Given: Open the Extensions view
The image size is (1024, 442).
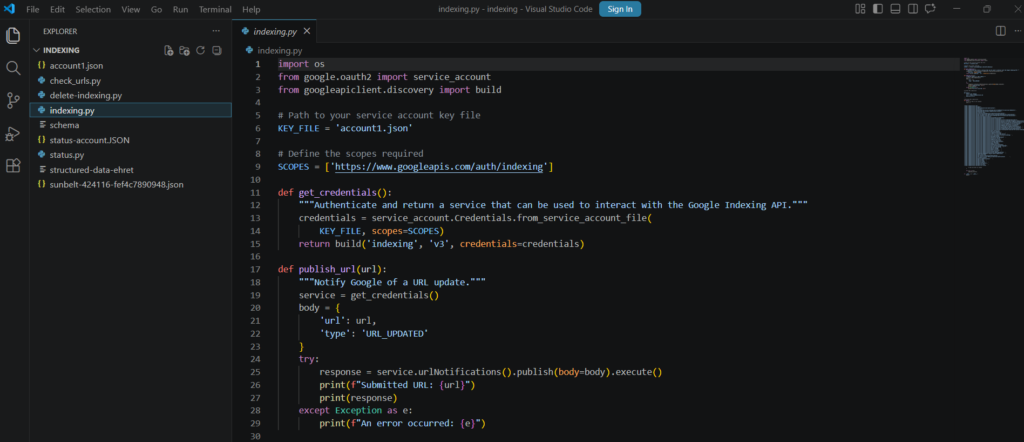Looking at the screenshot, I should (14, 165).
